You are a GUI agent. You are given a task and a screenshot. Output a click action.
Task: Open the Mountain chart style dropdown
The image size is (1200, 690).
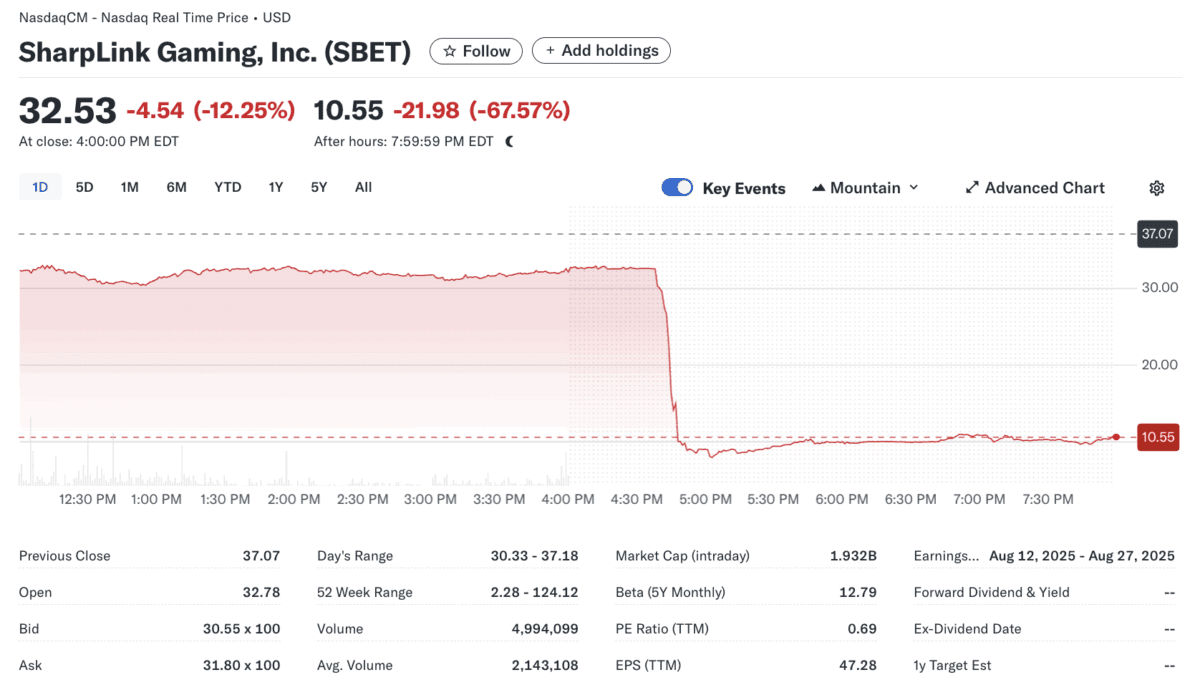[866, 188]
